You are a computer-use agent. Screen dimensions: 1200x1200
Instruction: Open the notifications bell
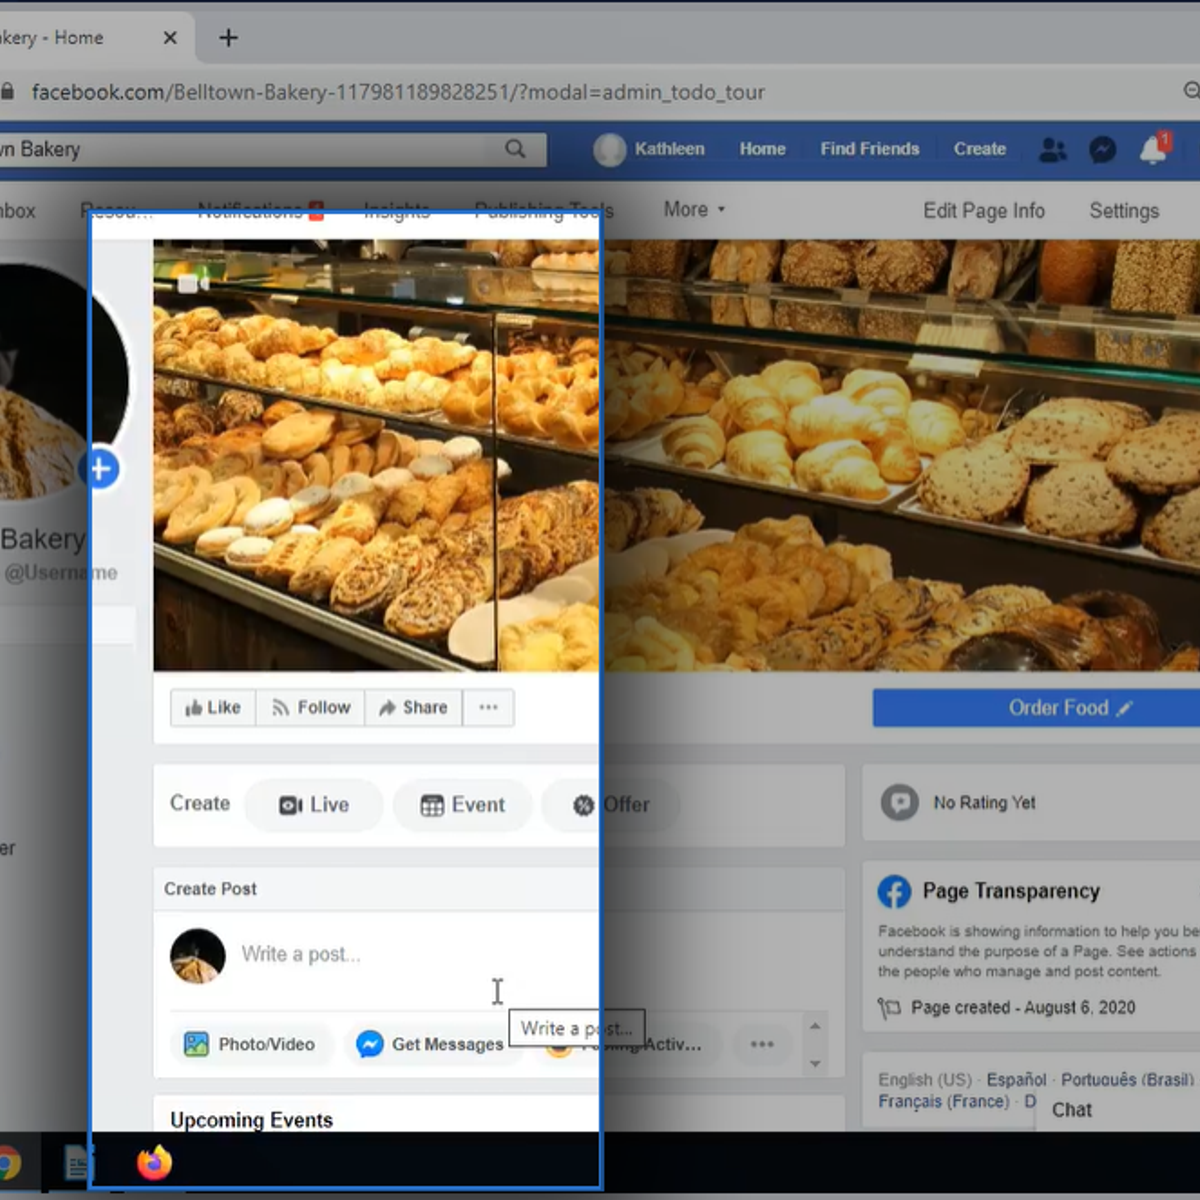(x=1153, y=150)
